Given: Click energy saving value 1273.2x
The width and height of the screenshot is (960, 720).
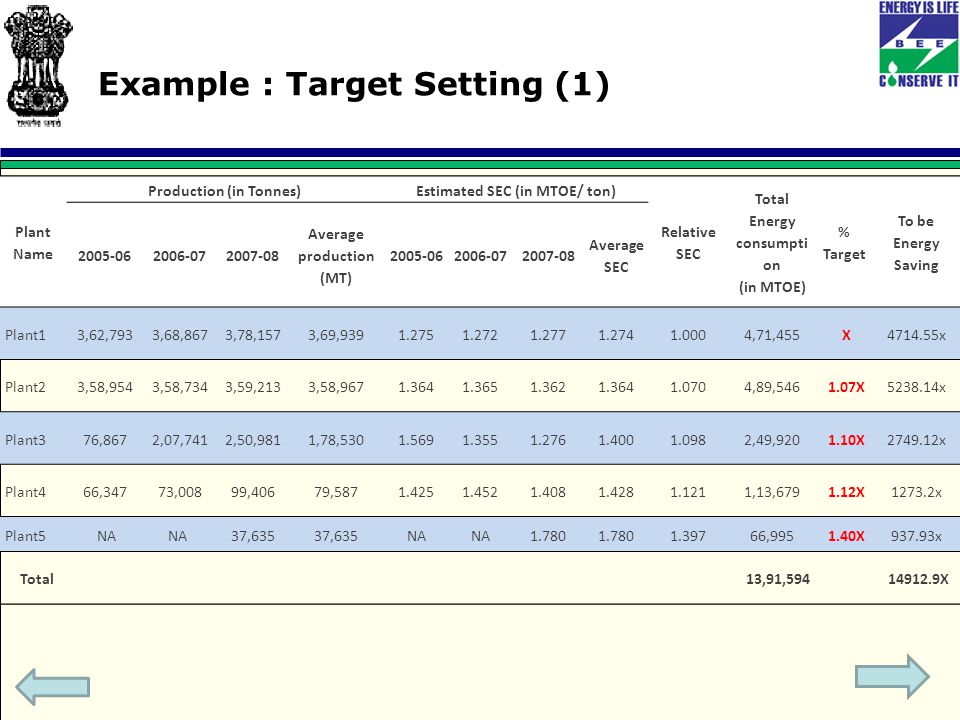Looking at the screenshot, I should pos(917,492).
